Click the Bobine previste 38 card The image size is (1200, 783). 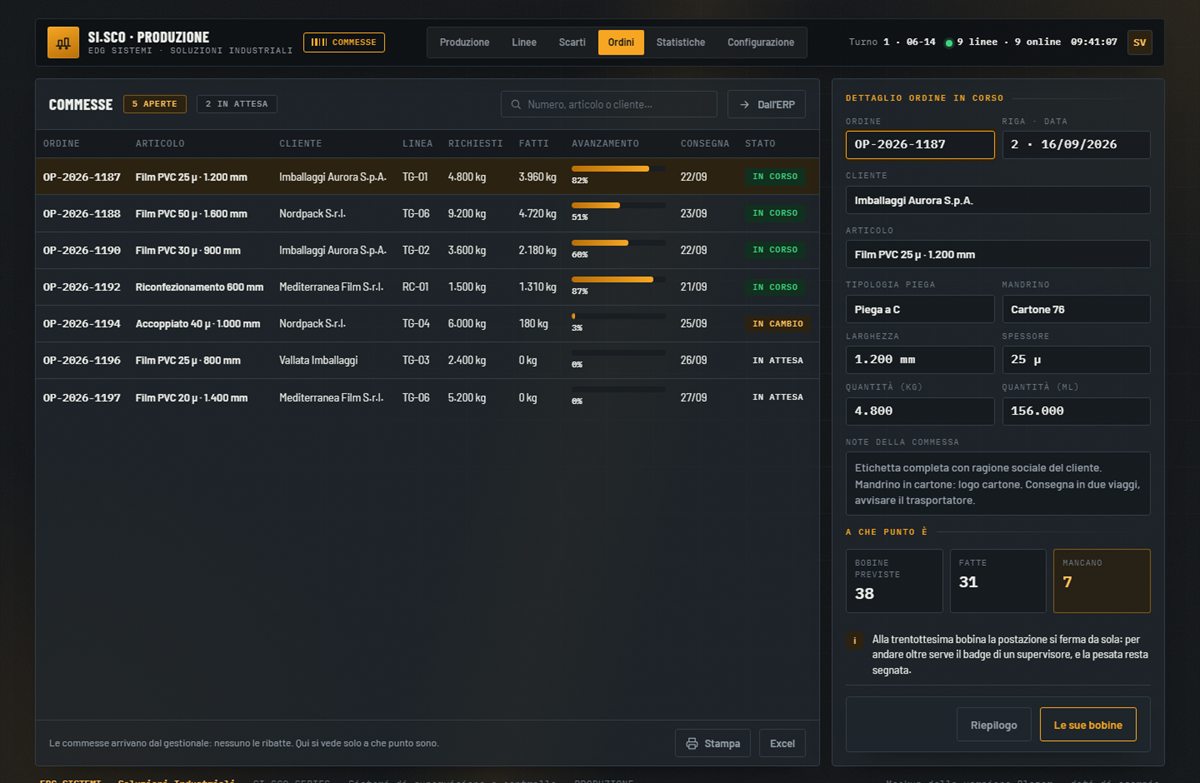point(894,581)
